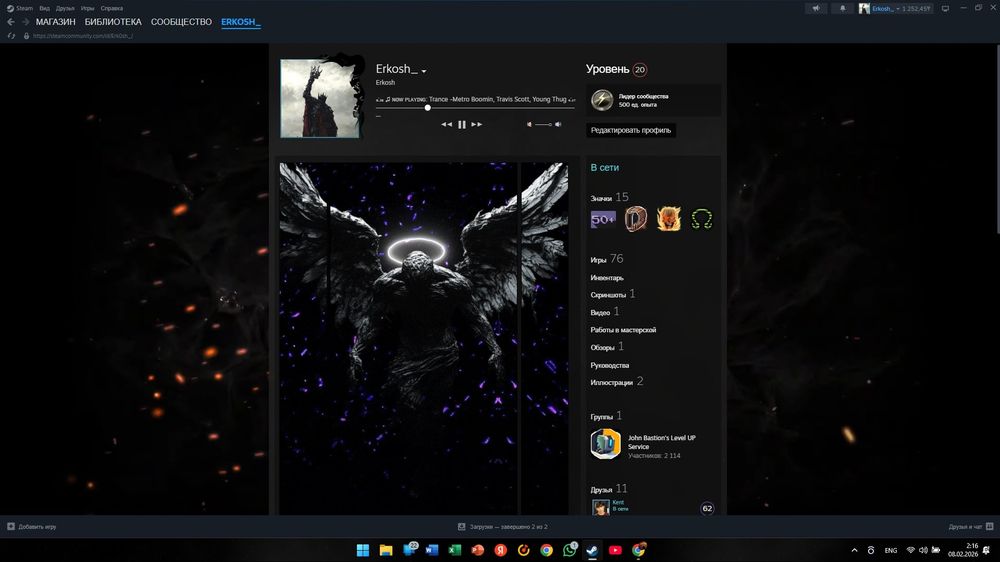Go back with the navigation arrow
1000x562 pixels.
[x=11, y=22]
